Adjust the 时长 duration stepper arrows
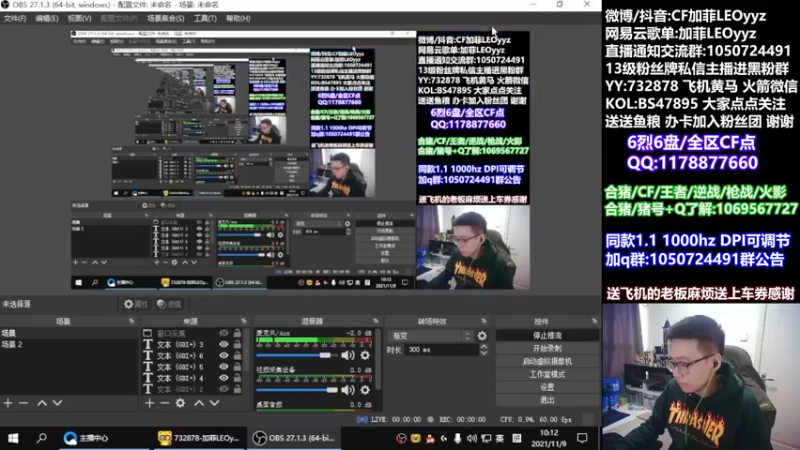This screenshot has height=450, width=800. tap(484, 349)
